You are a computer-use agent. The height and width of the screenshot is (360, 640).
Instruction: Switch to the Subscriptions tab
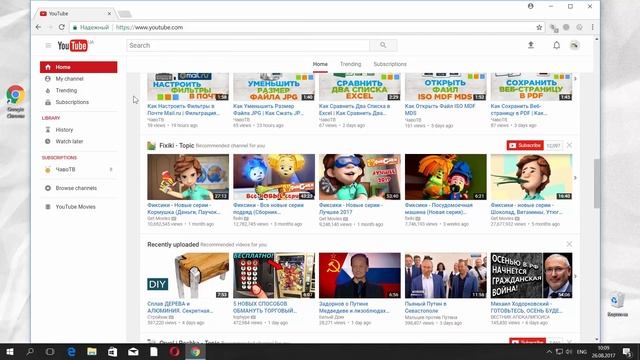pos(390,64)
